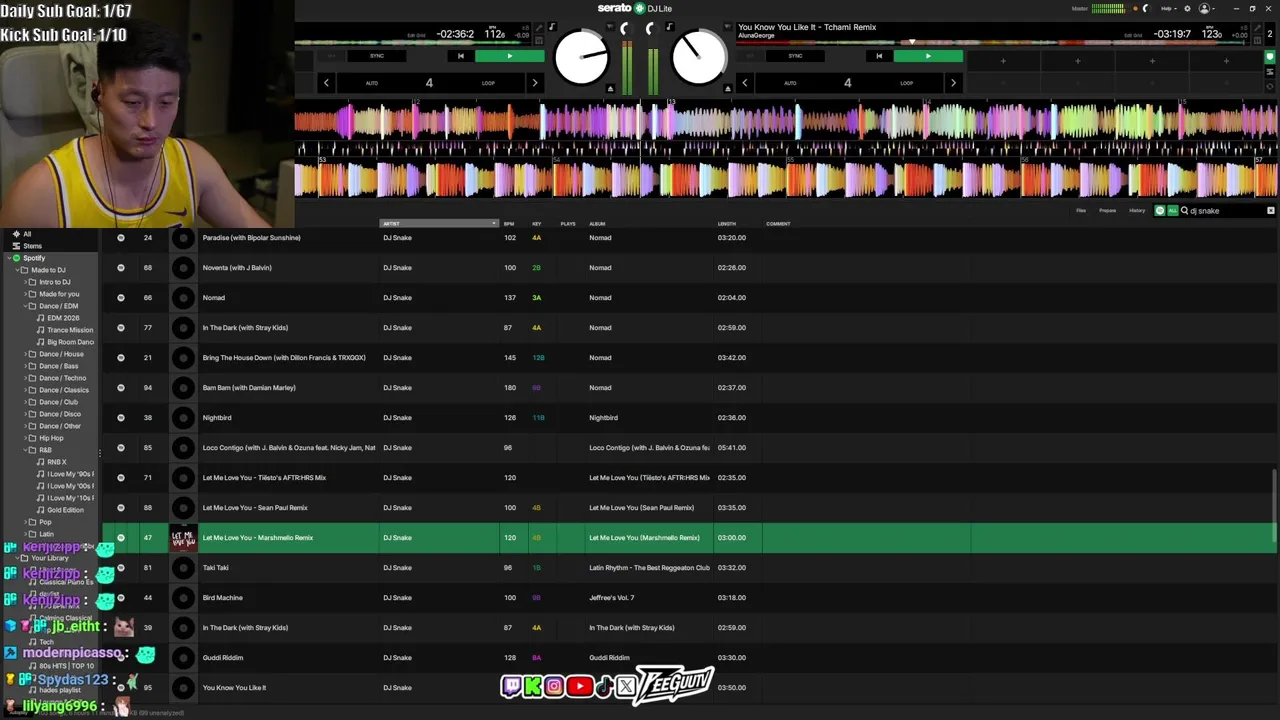Viewport: 1280px width, 720px height.
Task: Decrease right deck auto loop size
Action: pyautogui.click(x=744, y=83)
